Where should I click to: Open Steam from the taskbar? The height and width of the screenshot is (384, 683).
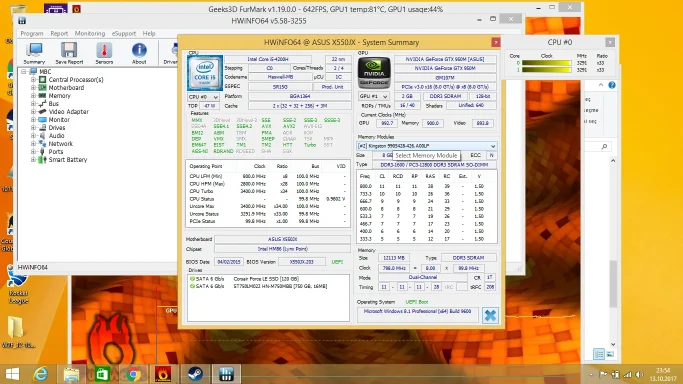coord(195,374)
